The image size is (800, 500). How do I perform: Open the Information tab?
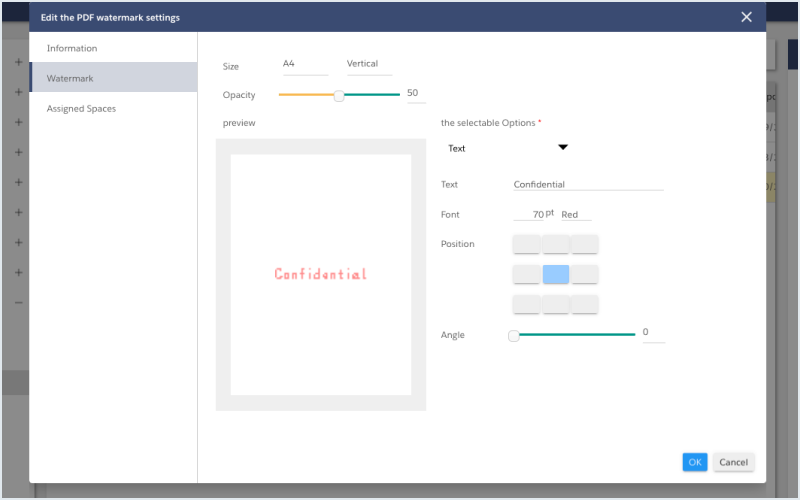click(113, 48)
